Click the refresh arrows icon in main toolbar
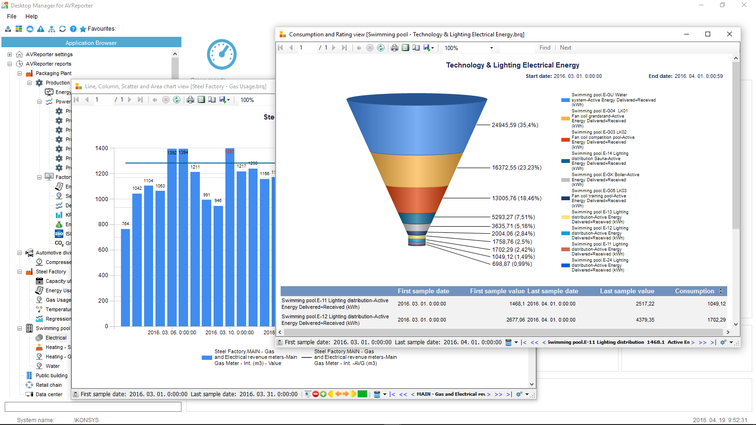This screenshot has height=425, width=756. click(x=62, y=29)
